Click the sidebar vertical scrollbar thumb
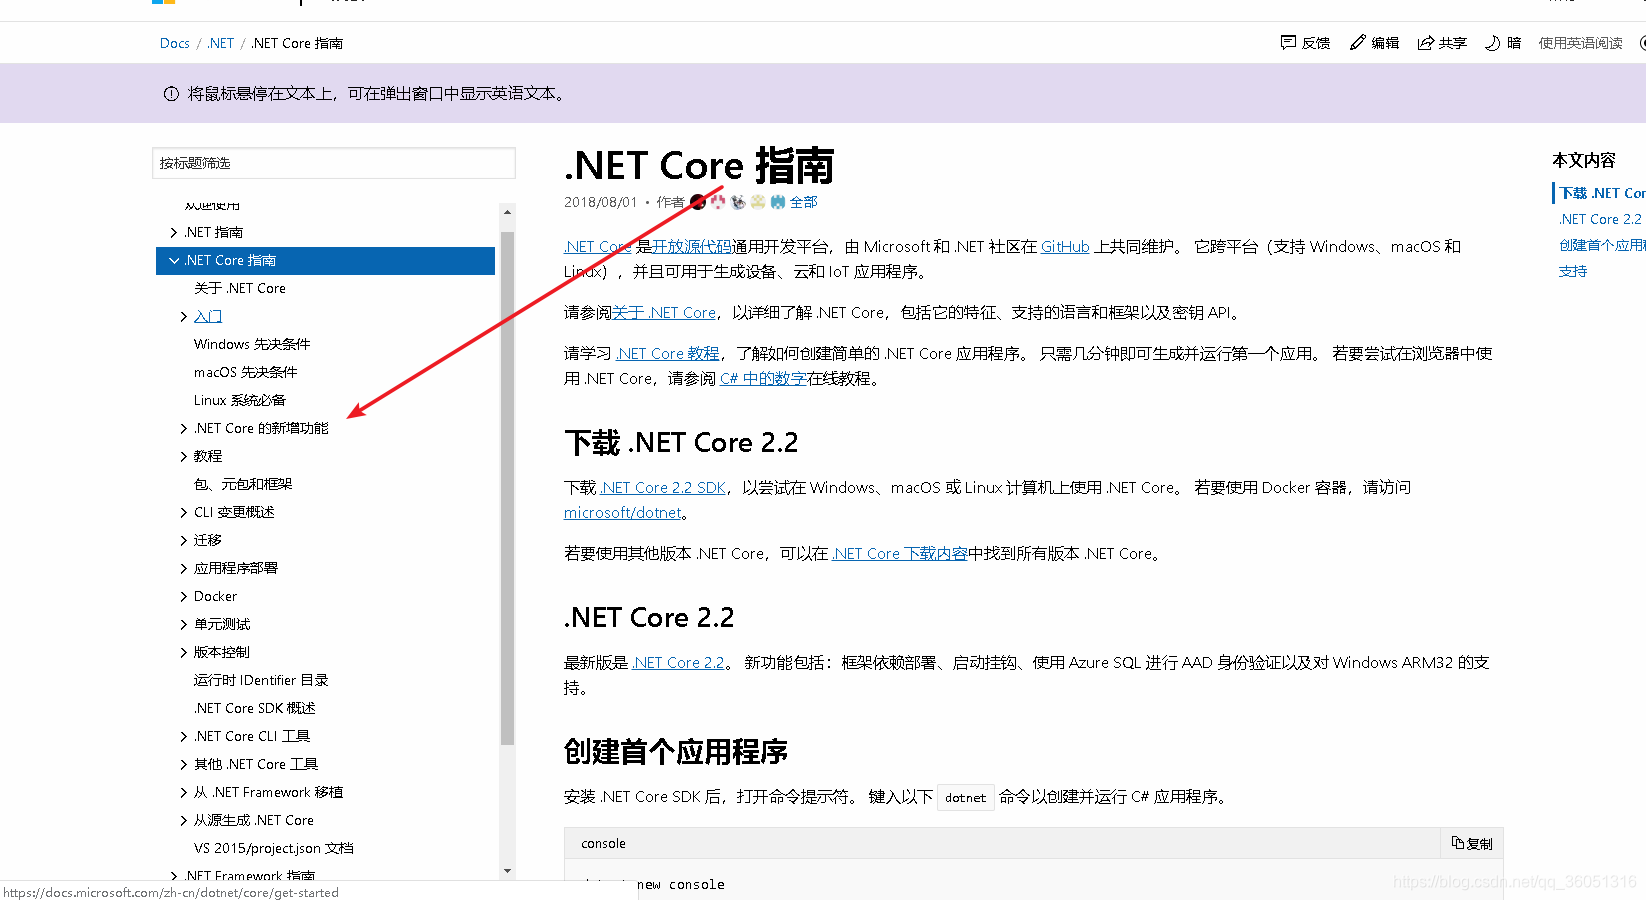Viewport: 1646px width, 900px height. click(507, 488)
